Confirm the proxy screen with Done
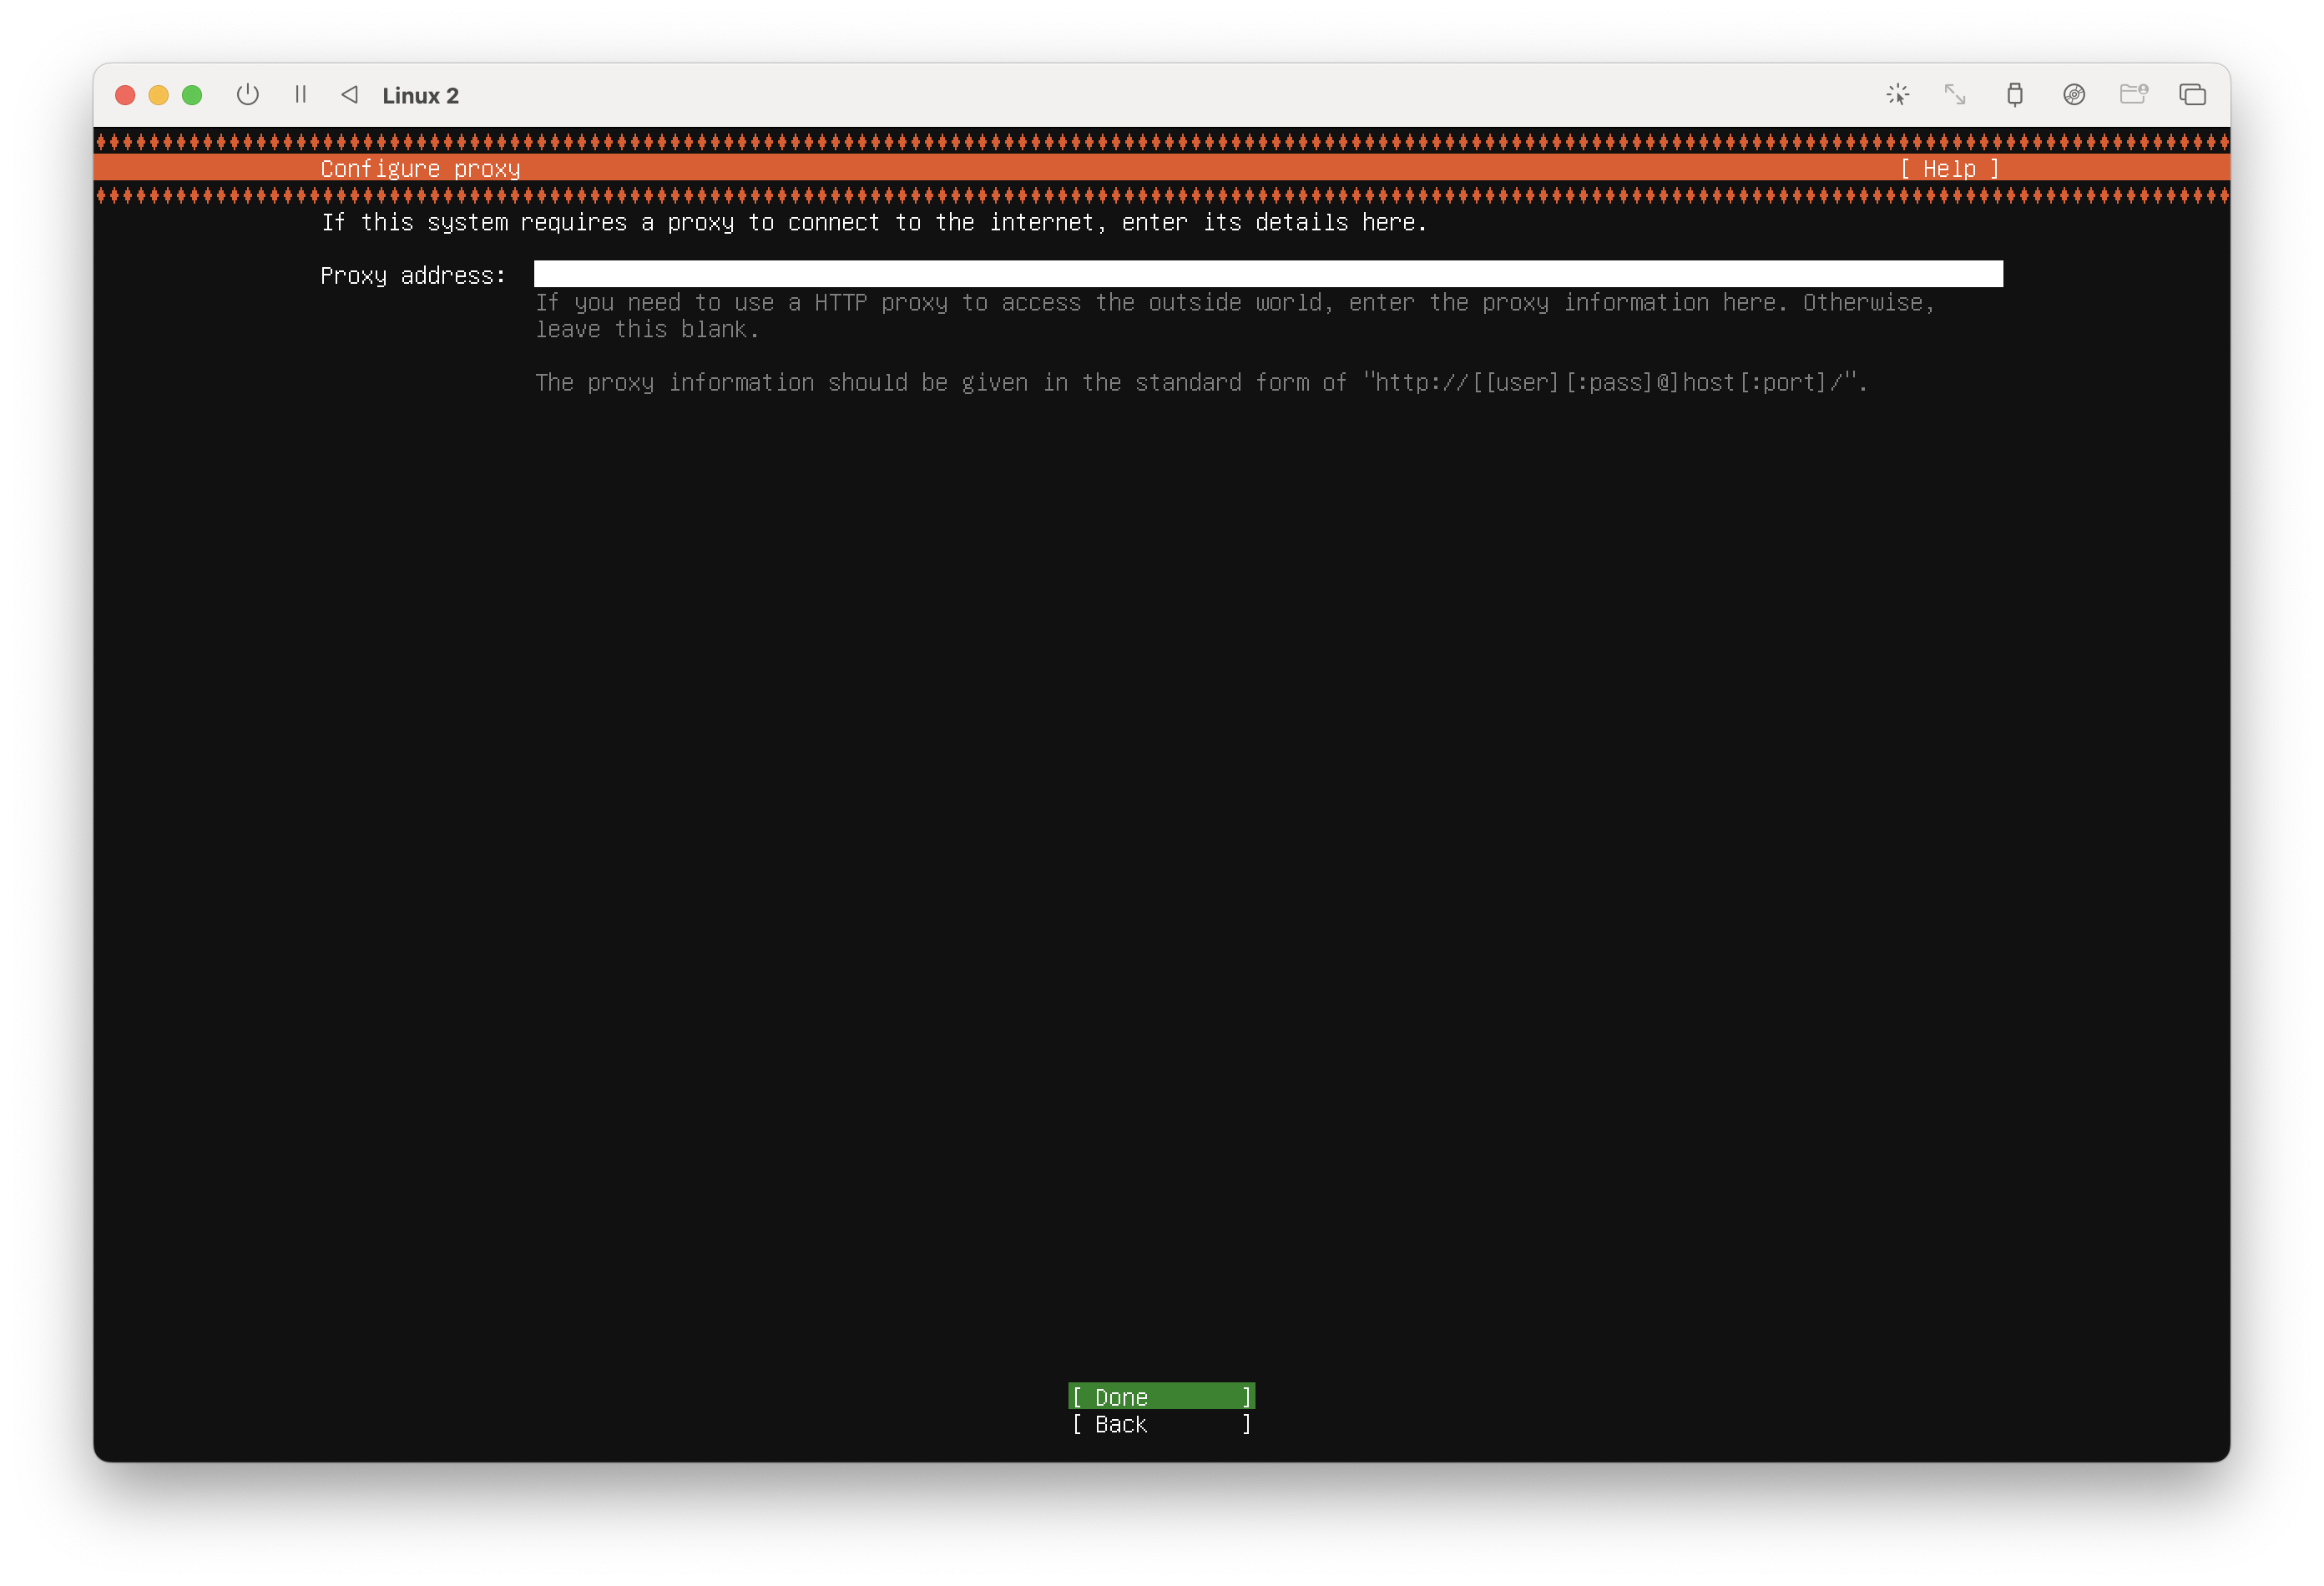This screenshot has height=1586, width=2324. [1161, 1396]
